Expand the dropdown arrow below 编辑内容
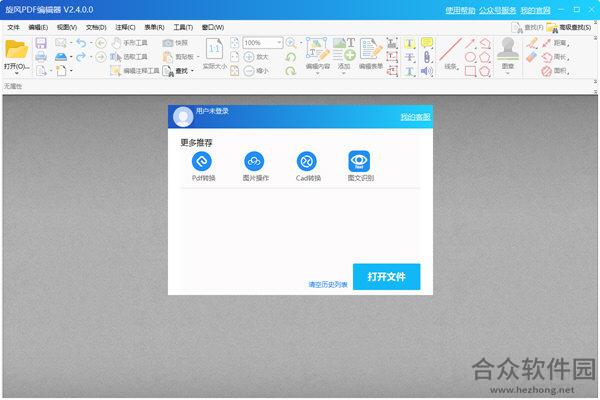Viewport: 600px width, 400px height. [x=318, y=73]
